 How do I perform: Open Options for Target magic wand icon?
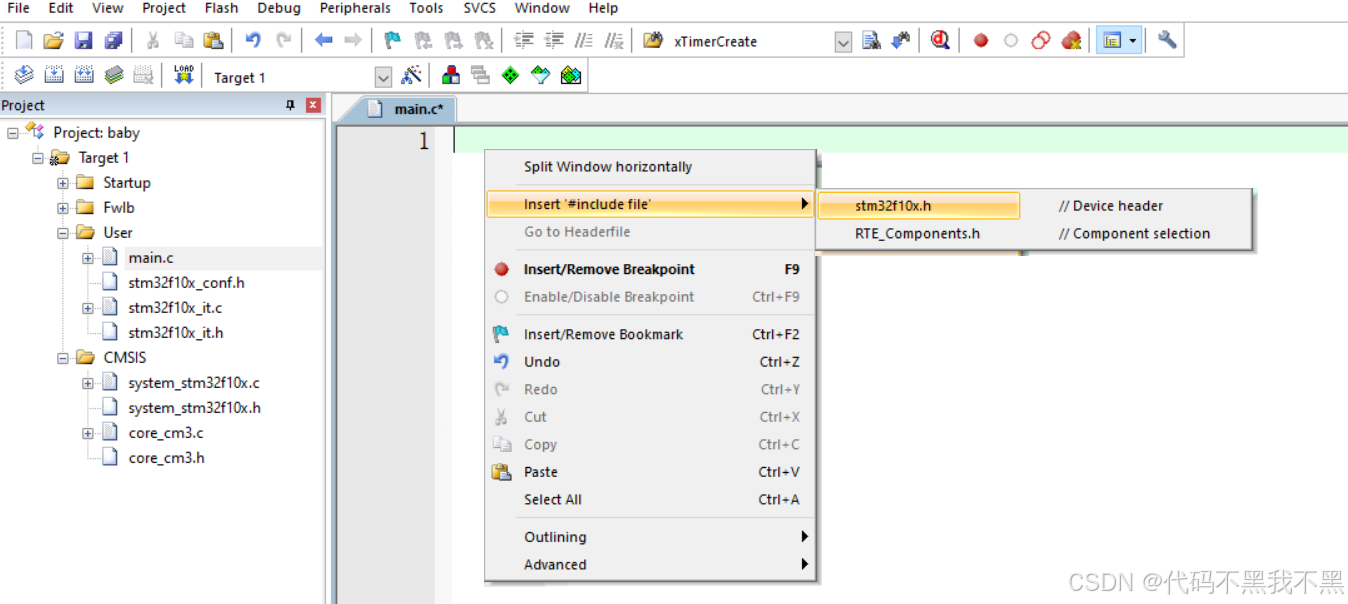411,75
